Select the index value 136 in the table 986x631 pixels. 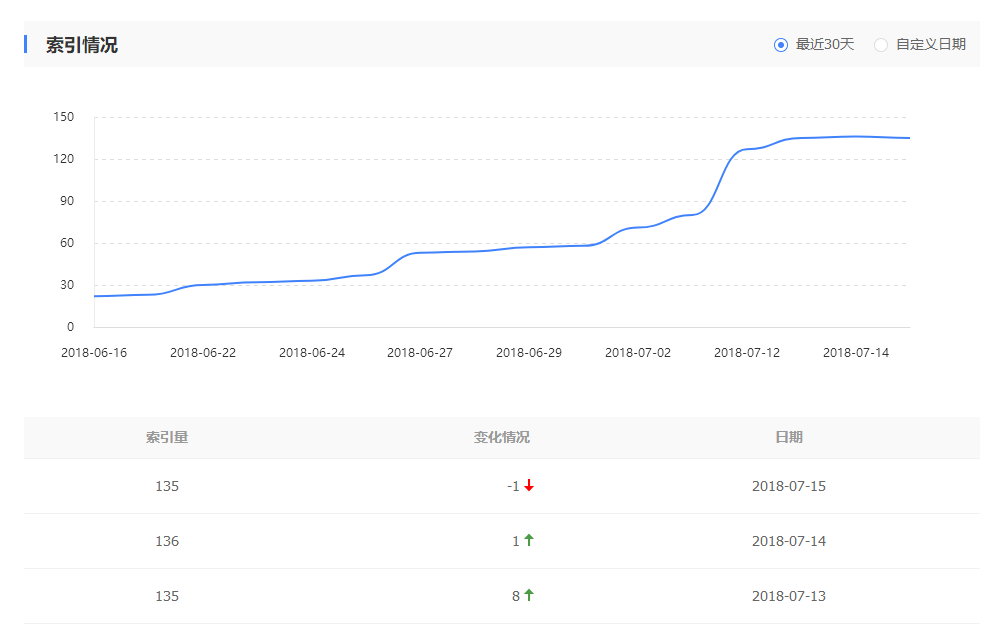[x=167, y=541]
